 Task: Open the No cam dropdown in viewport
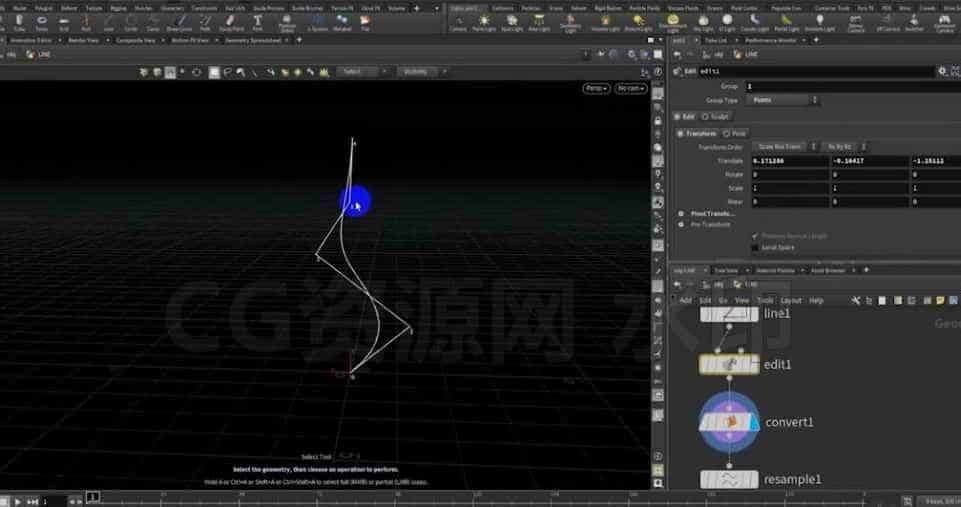(631, 88)
